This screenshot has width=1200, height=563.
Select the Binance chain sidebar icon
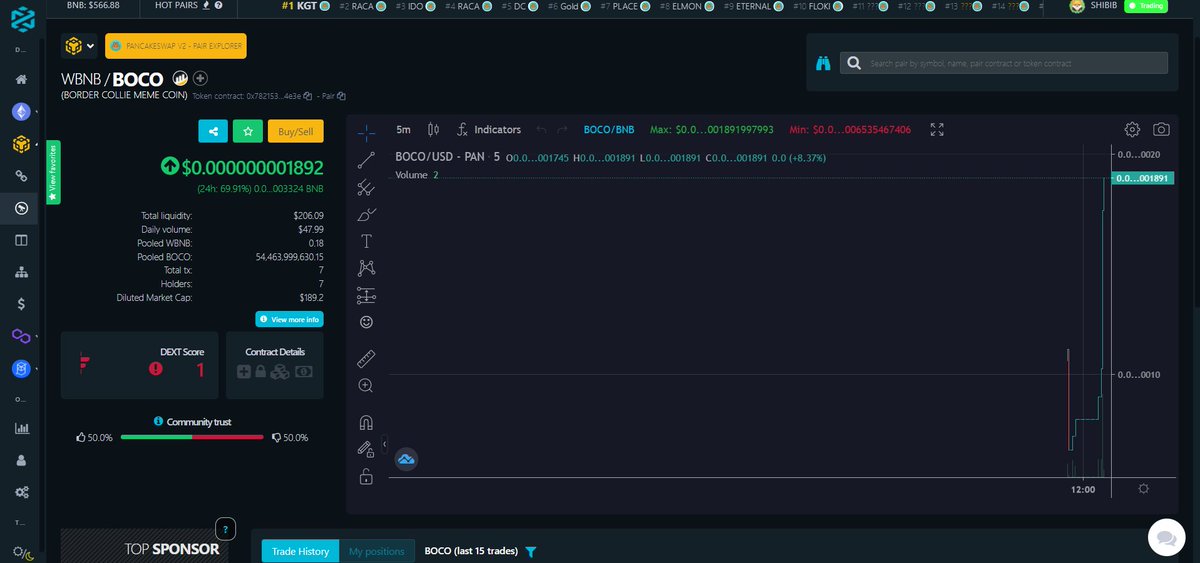tap(20, 144)
